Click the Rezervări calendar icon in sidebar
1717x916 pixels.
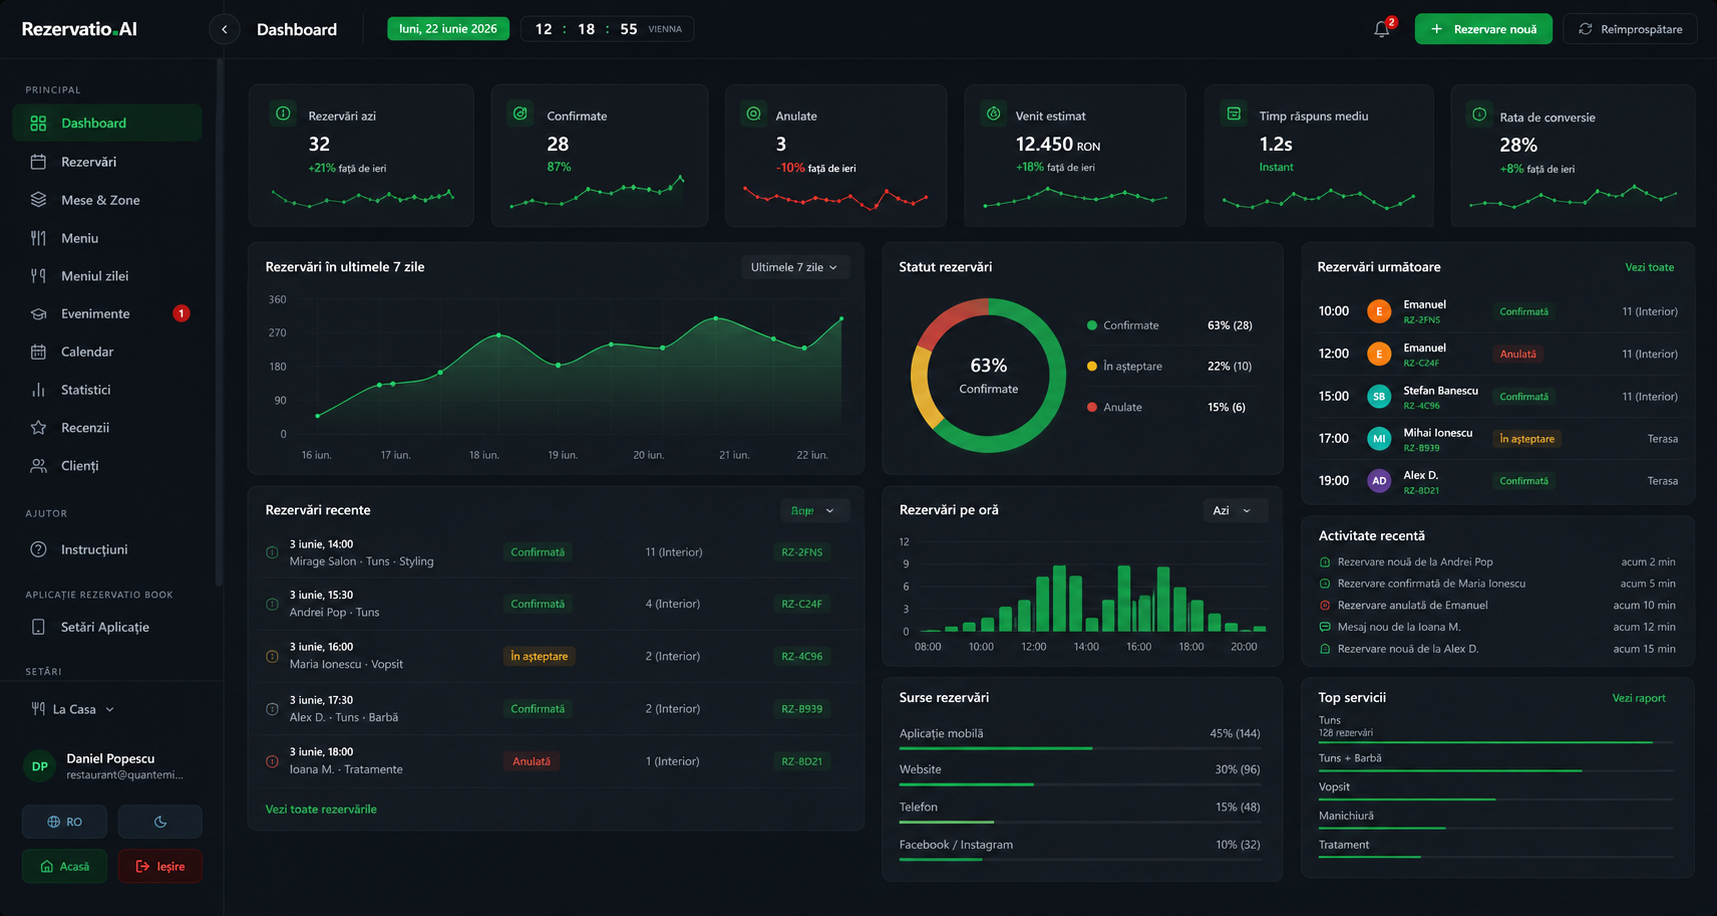[x=38, y=161]
